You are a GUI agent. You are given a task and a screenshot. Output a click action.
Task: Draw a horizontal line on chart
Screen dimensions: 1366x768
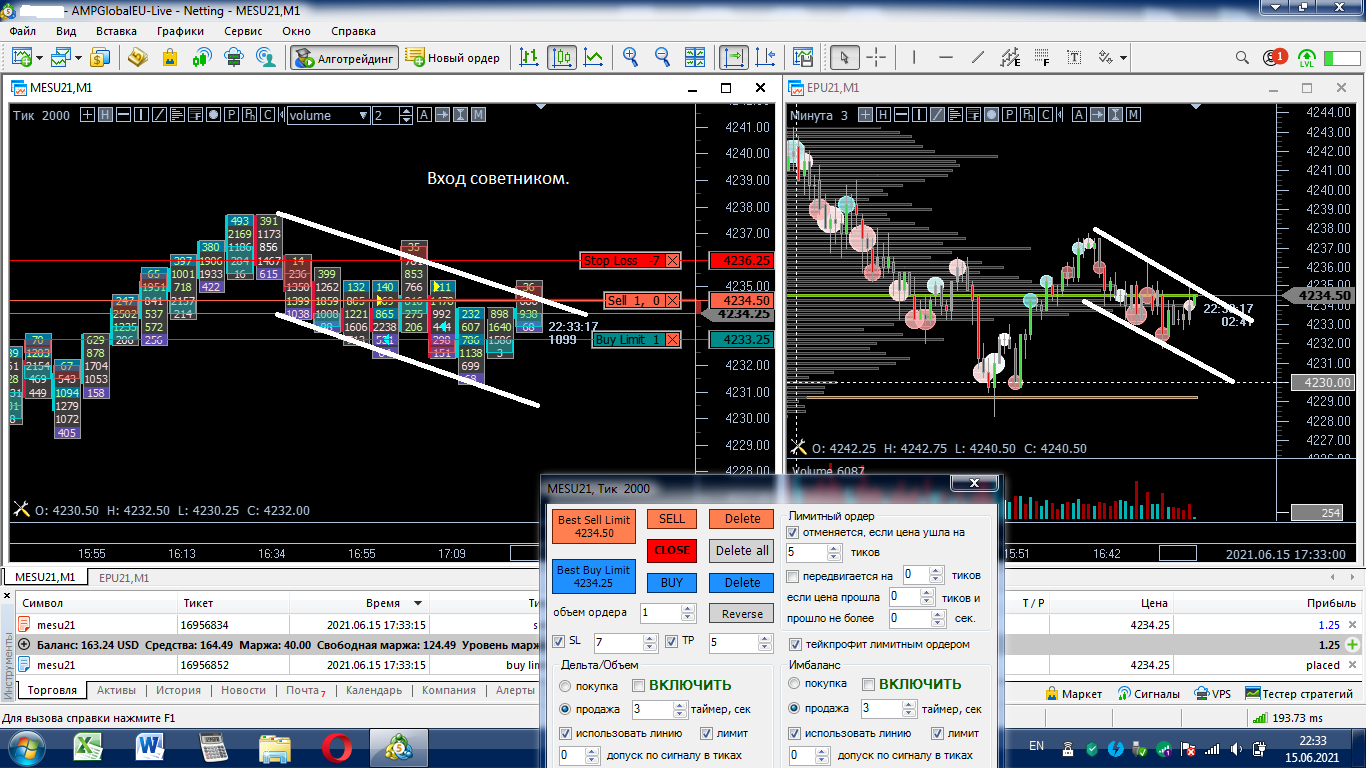pos(946,58)
